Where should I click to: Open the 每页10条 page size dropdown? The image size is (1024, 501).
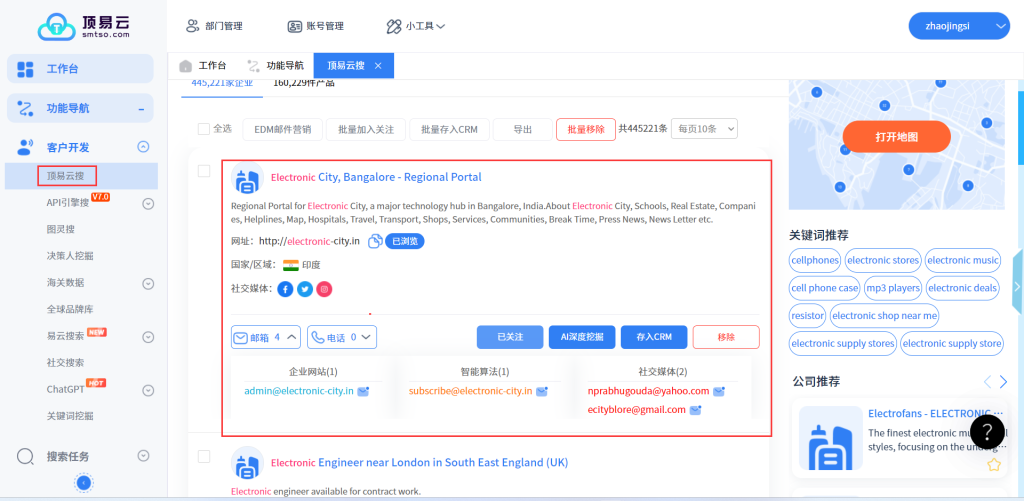coord(704,129)
